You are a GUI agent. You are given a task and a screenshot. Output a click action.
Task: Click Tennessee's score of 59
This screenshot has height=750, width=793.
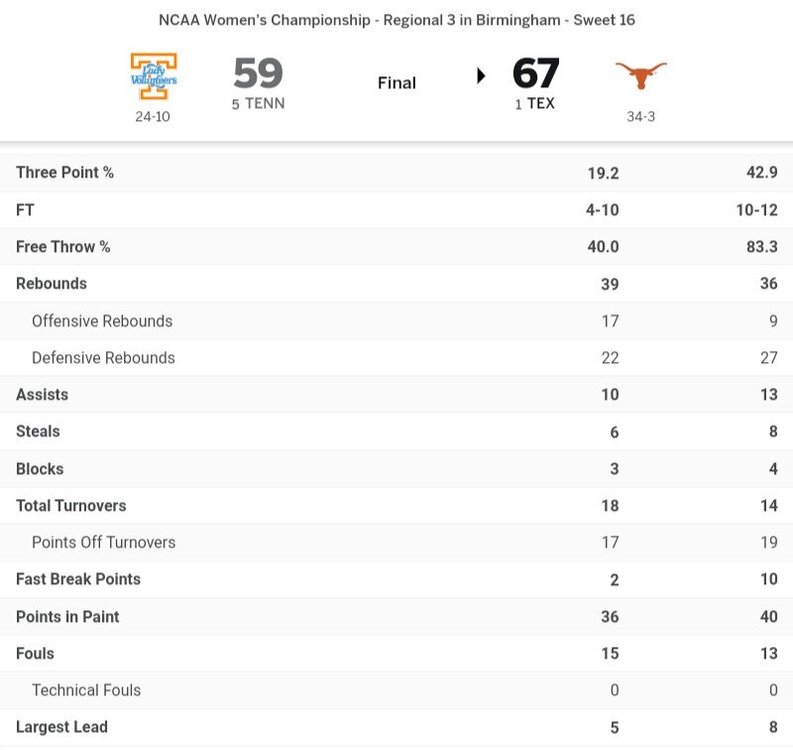click(258, 75)
